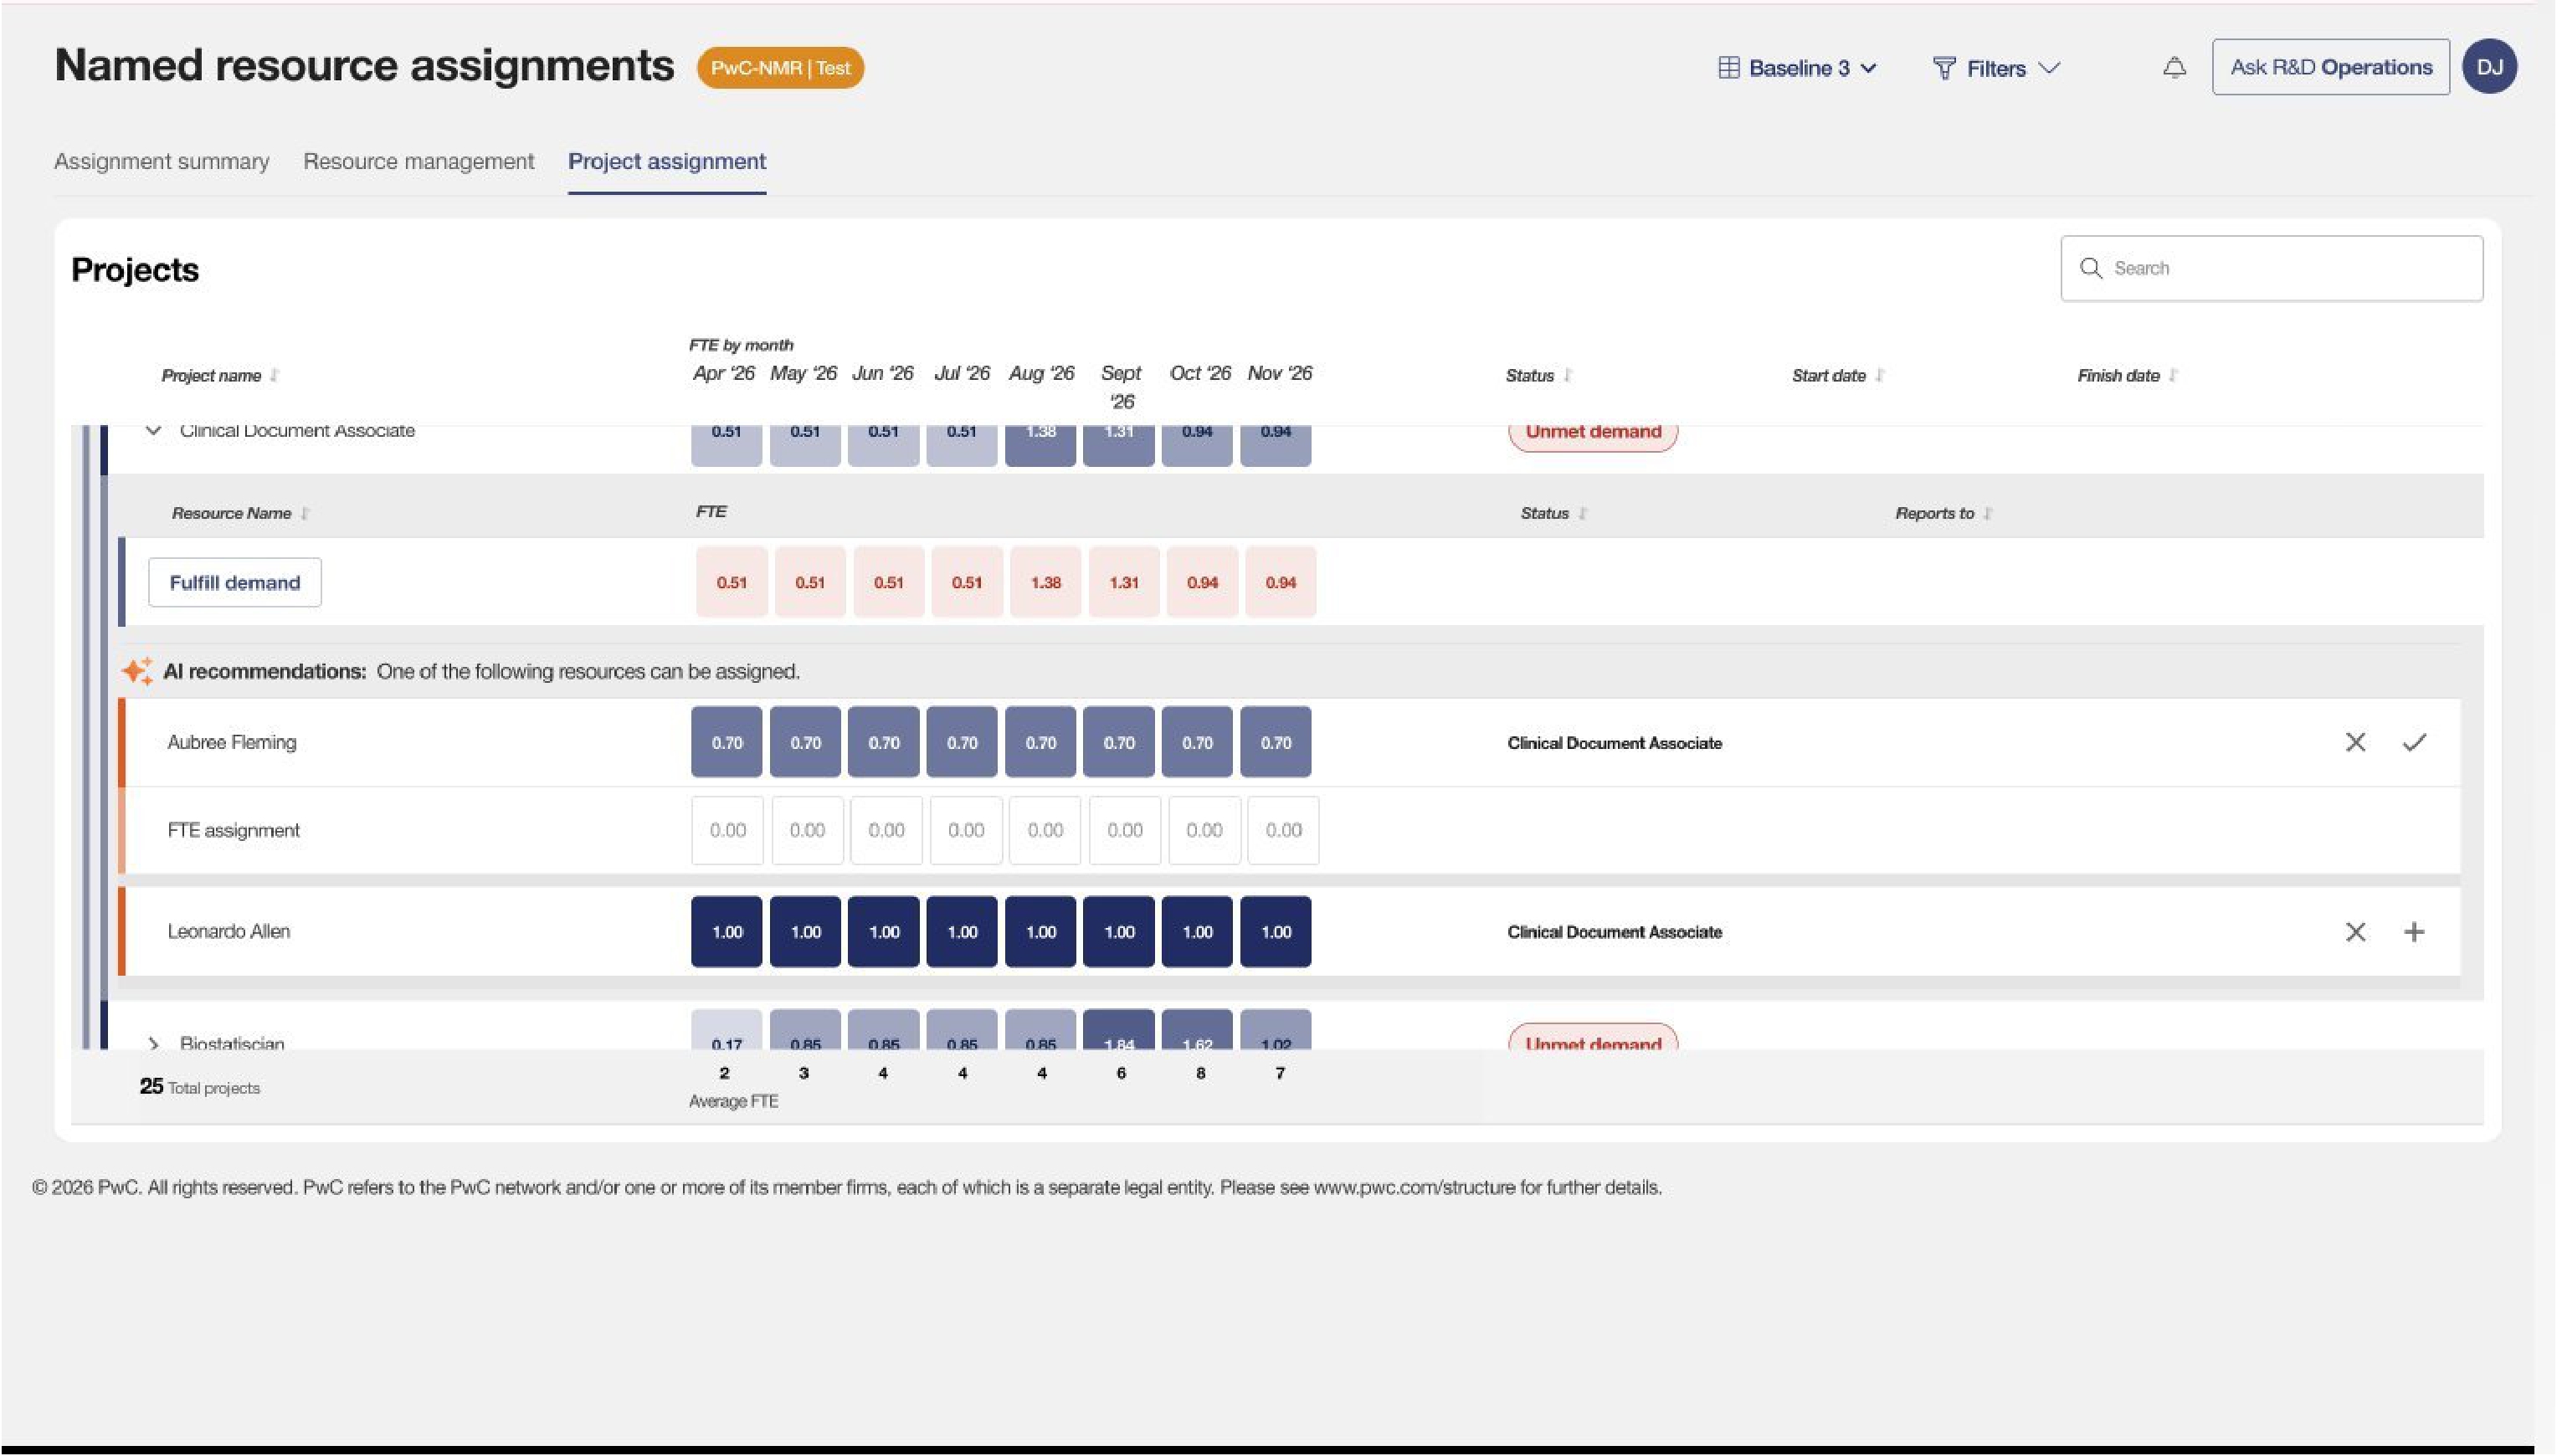
Task: Sort the projects Status column
Action: (x=1567, y=375)
